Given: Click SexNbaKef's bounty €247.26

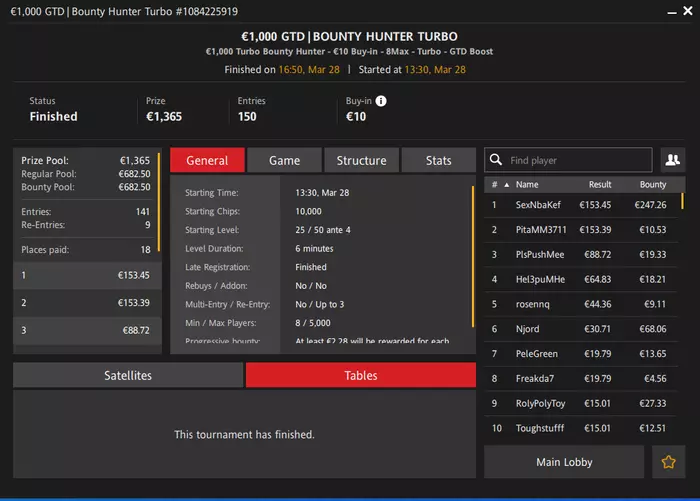Looking at the screenshot, I should click(x=650, y=205).
